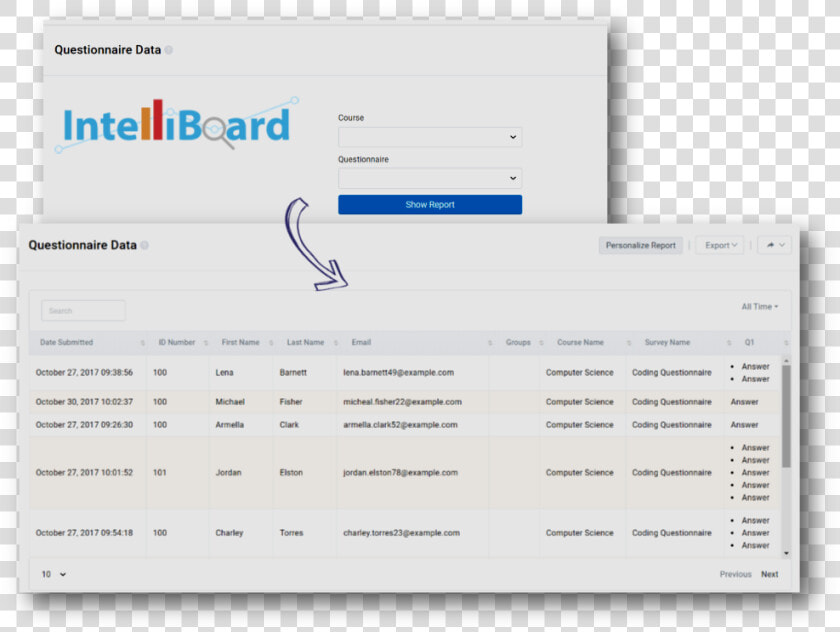
Task: Click last name Elston
Action: pyautogui.click(x=291, y=472)
